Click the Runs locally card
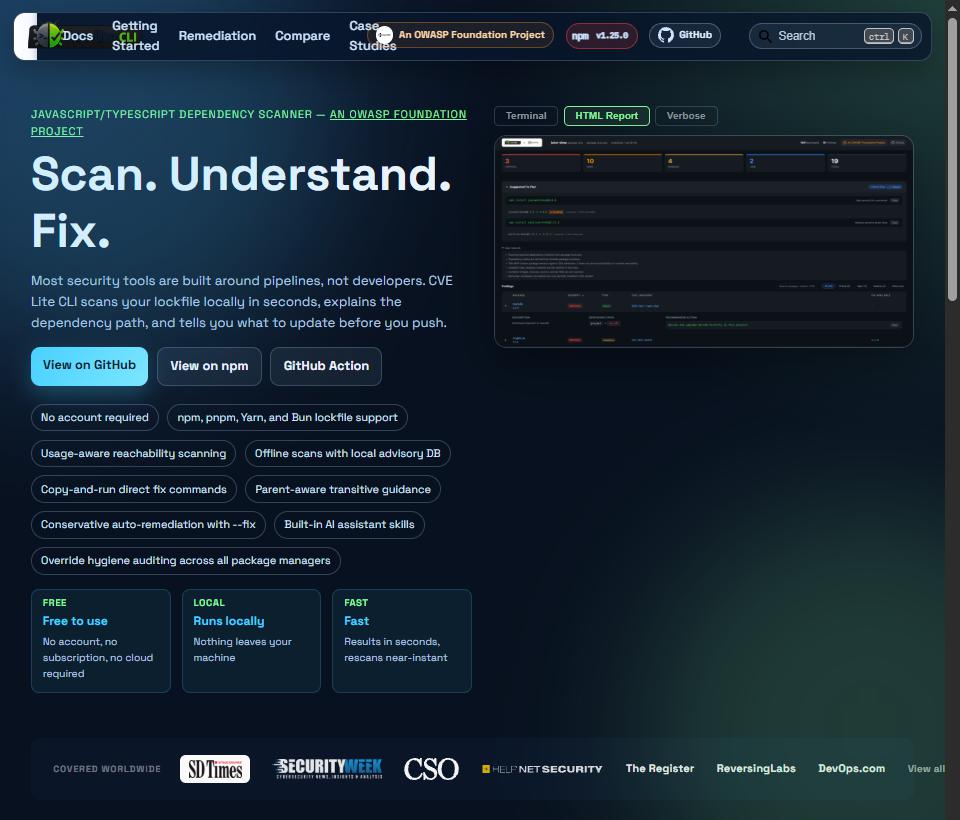 [x=251, y=641]
